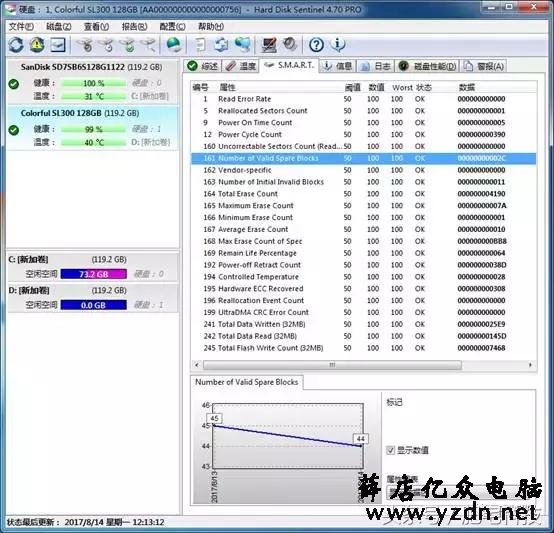Screen dimensions: 554x533
Task: Click SanDisk health bar showing 100 %
Action: [93, 83]
